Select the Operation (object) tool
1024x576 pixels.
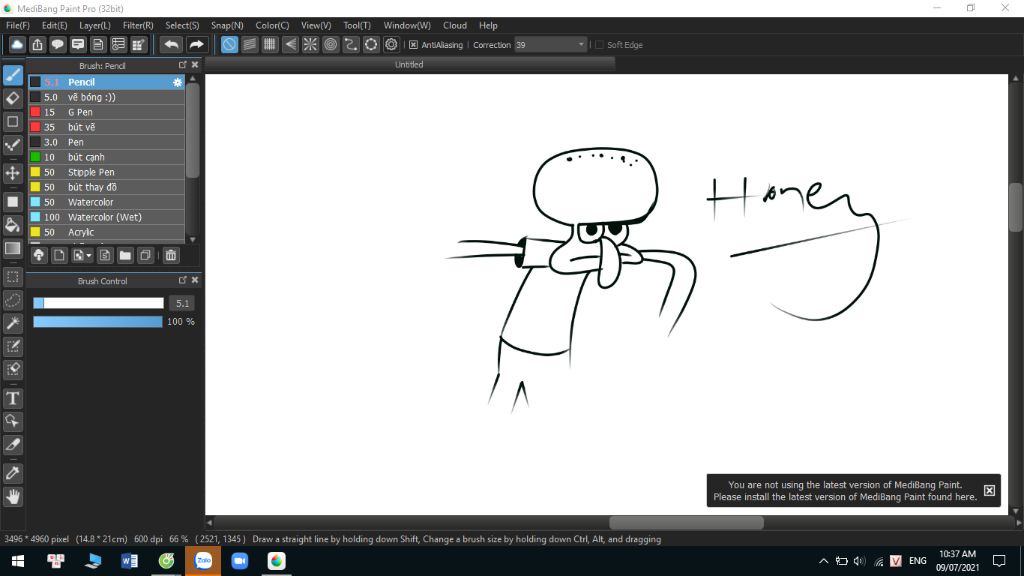[x=12, y=421]
